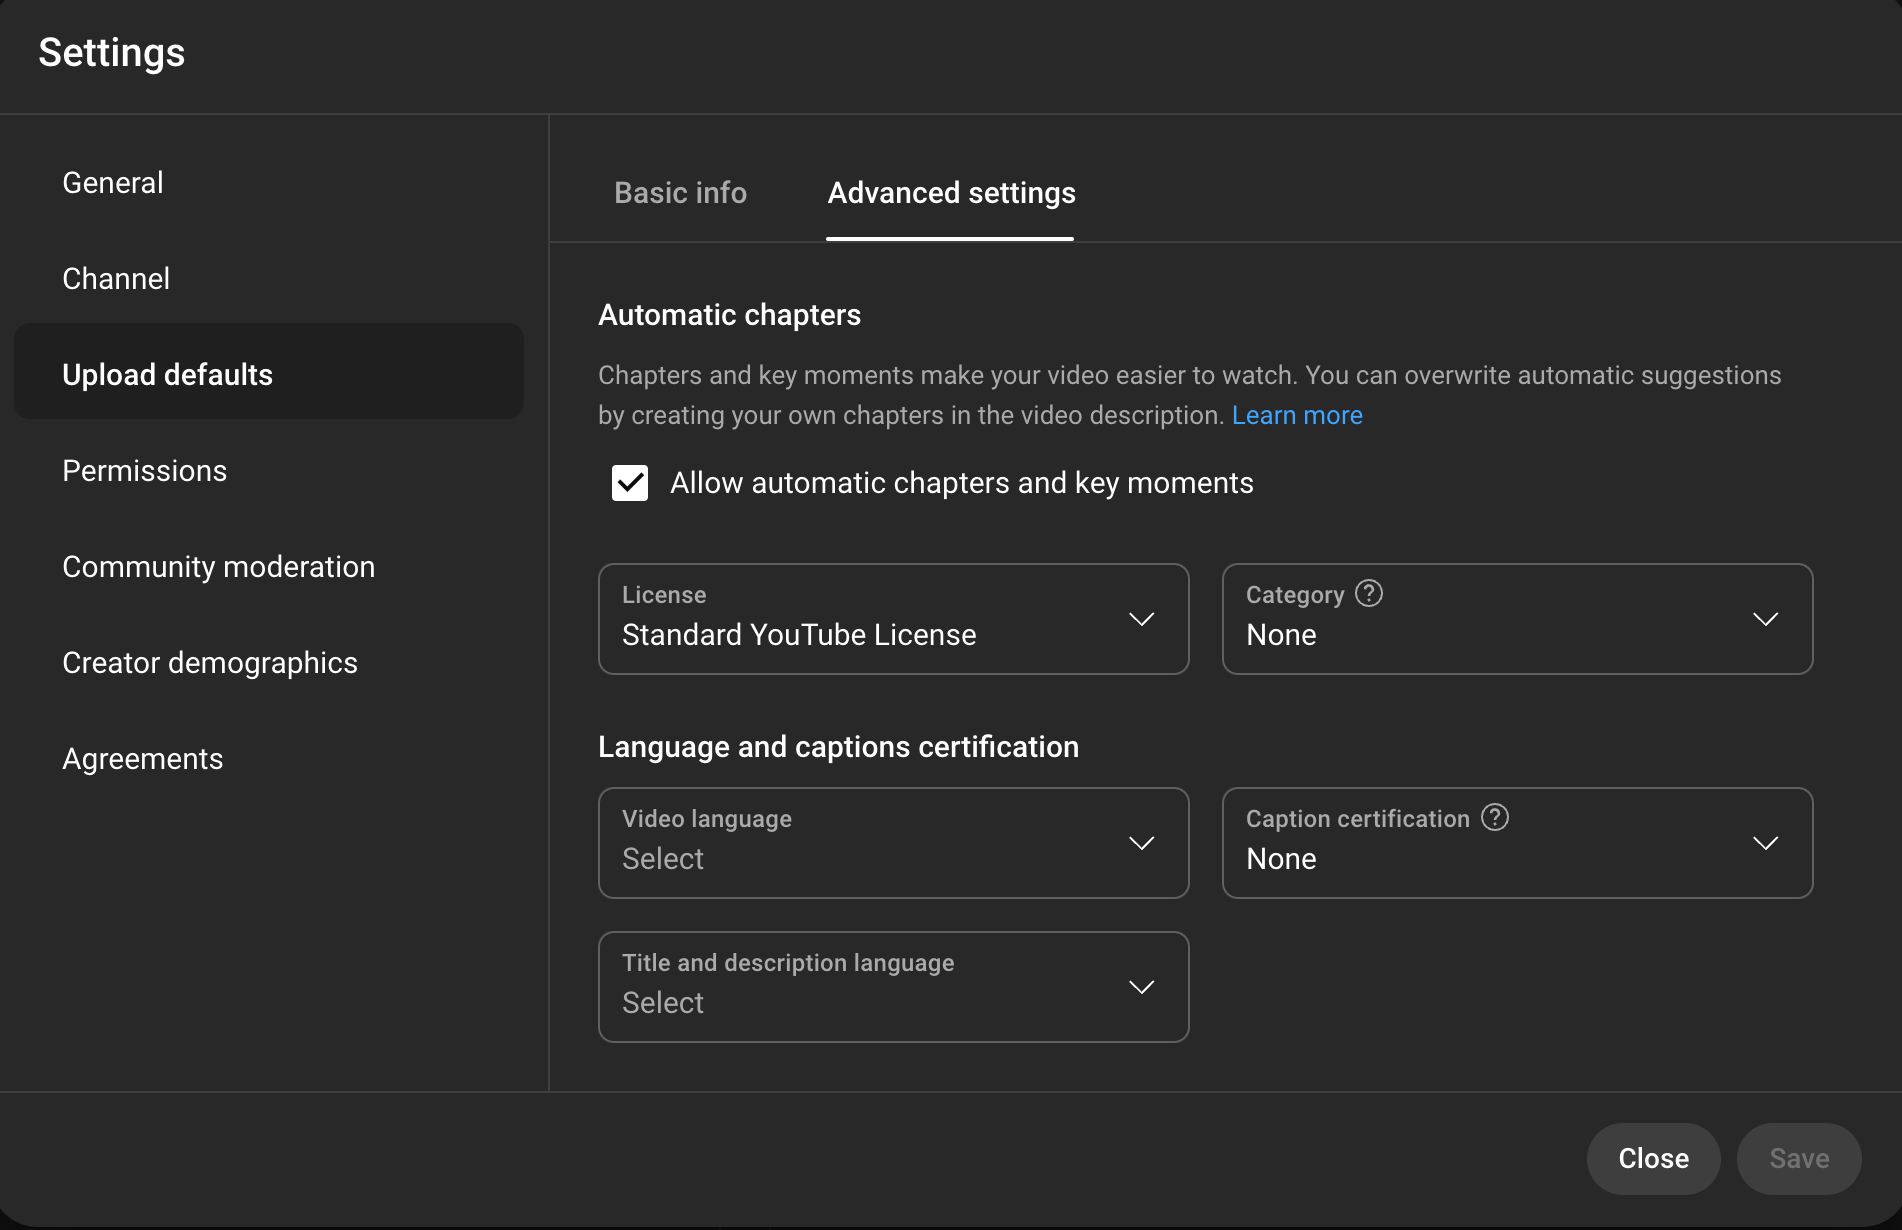Open the Category help tooltip
The height and width of the screenshot is (1230, 1902).
click(1367, 593)
